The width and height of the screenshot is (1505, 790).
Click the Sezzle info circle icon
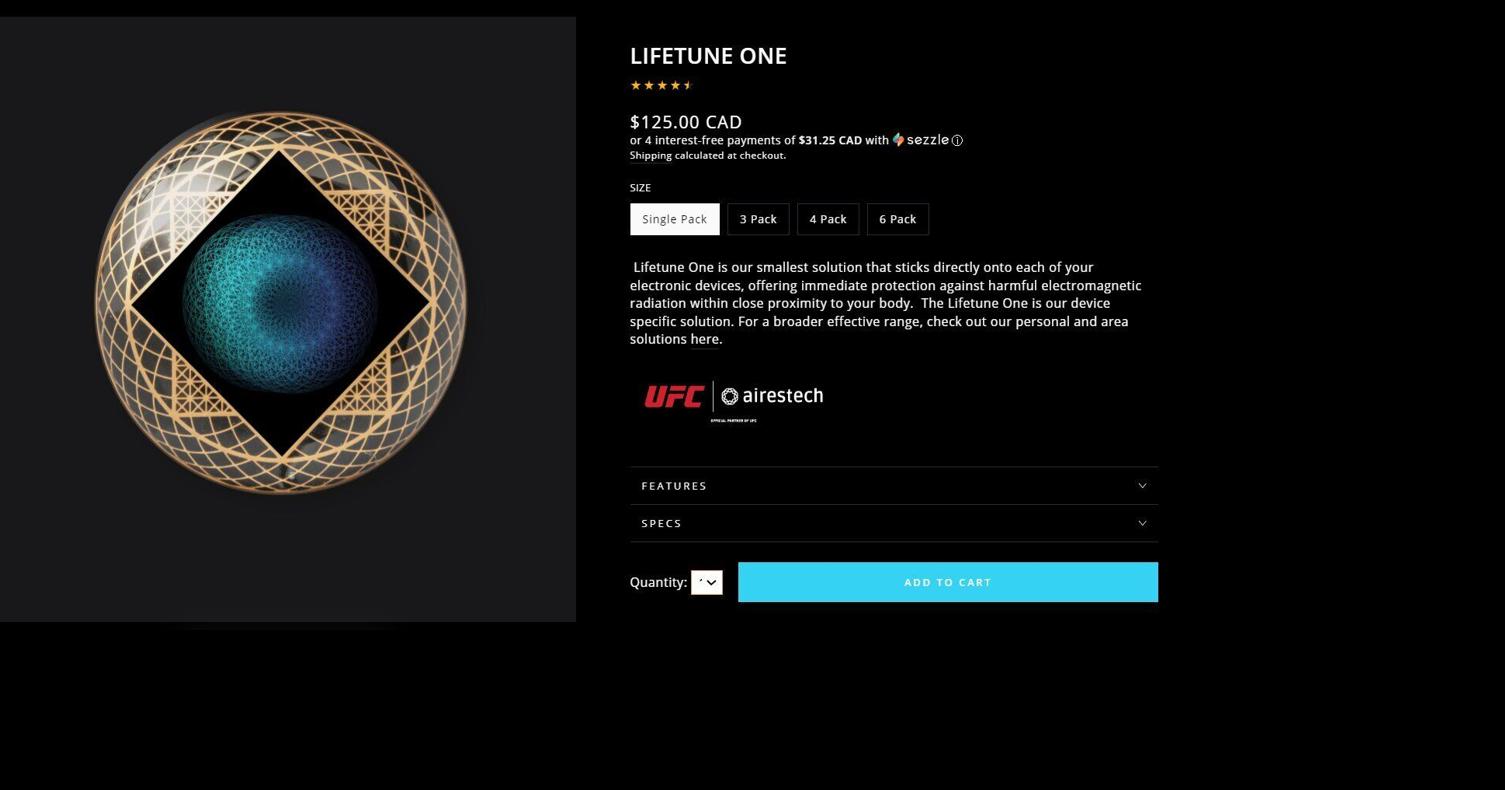pos(957,141)
